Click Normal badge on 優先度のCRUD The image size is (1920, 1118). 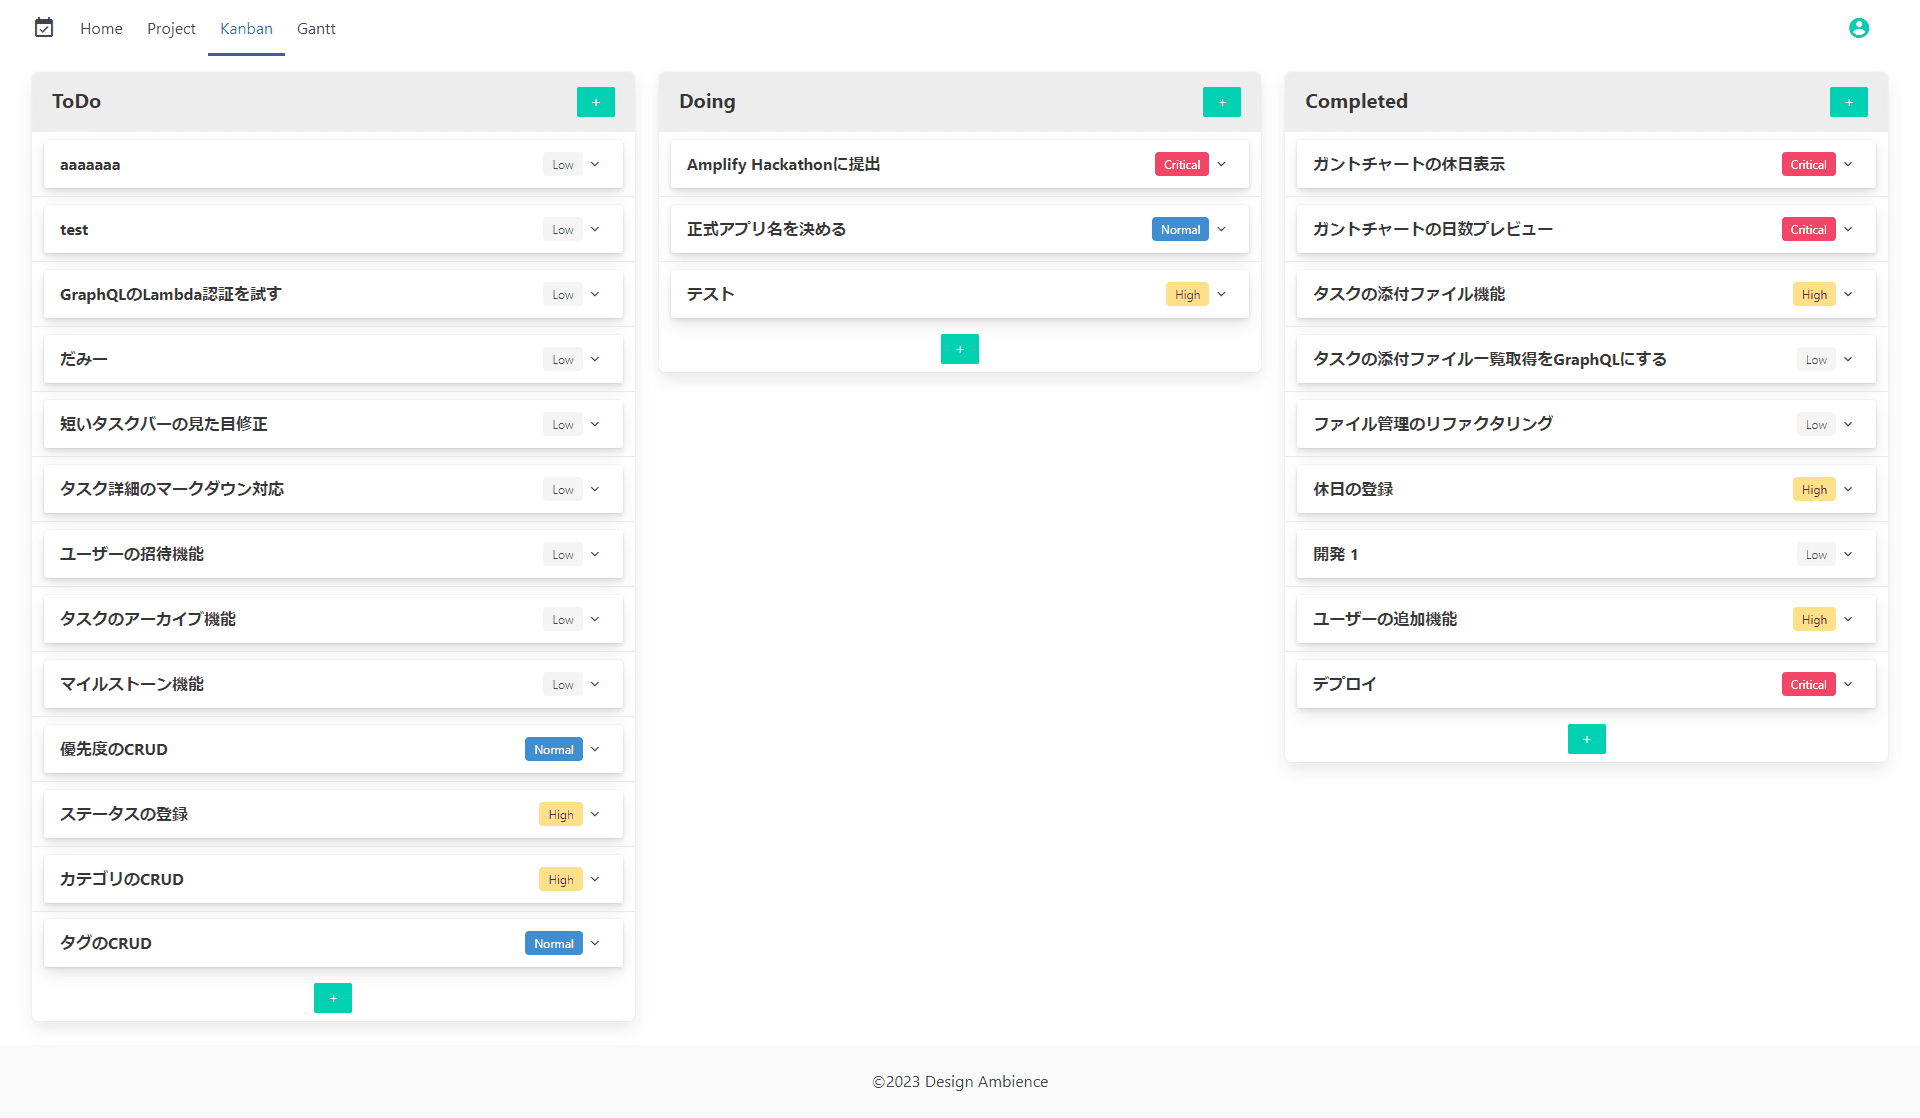[553, 750]
